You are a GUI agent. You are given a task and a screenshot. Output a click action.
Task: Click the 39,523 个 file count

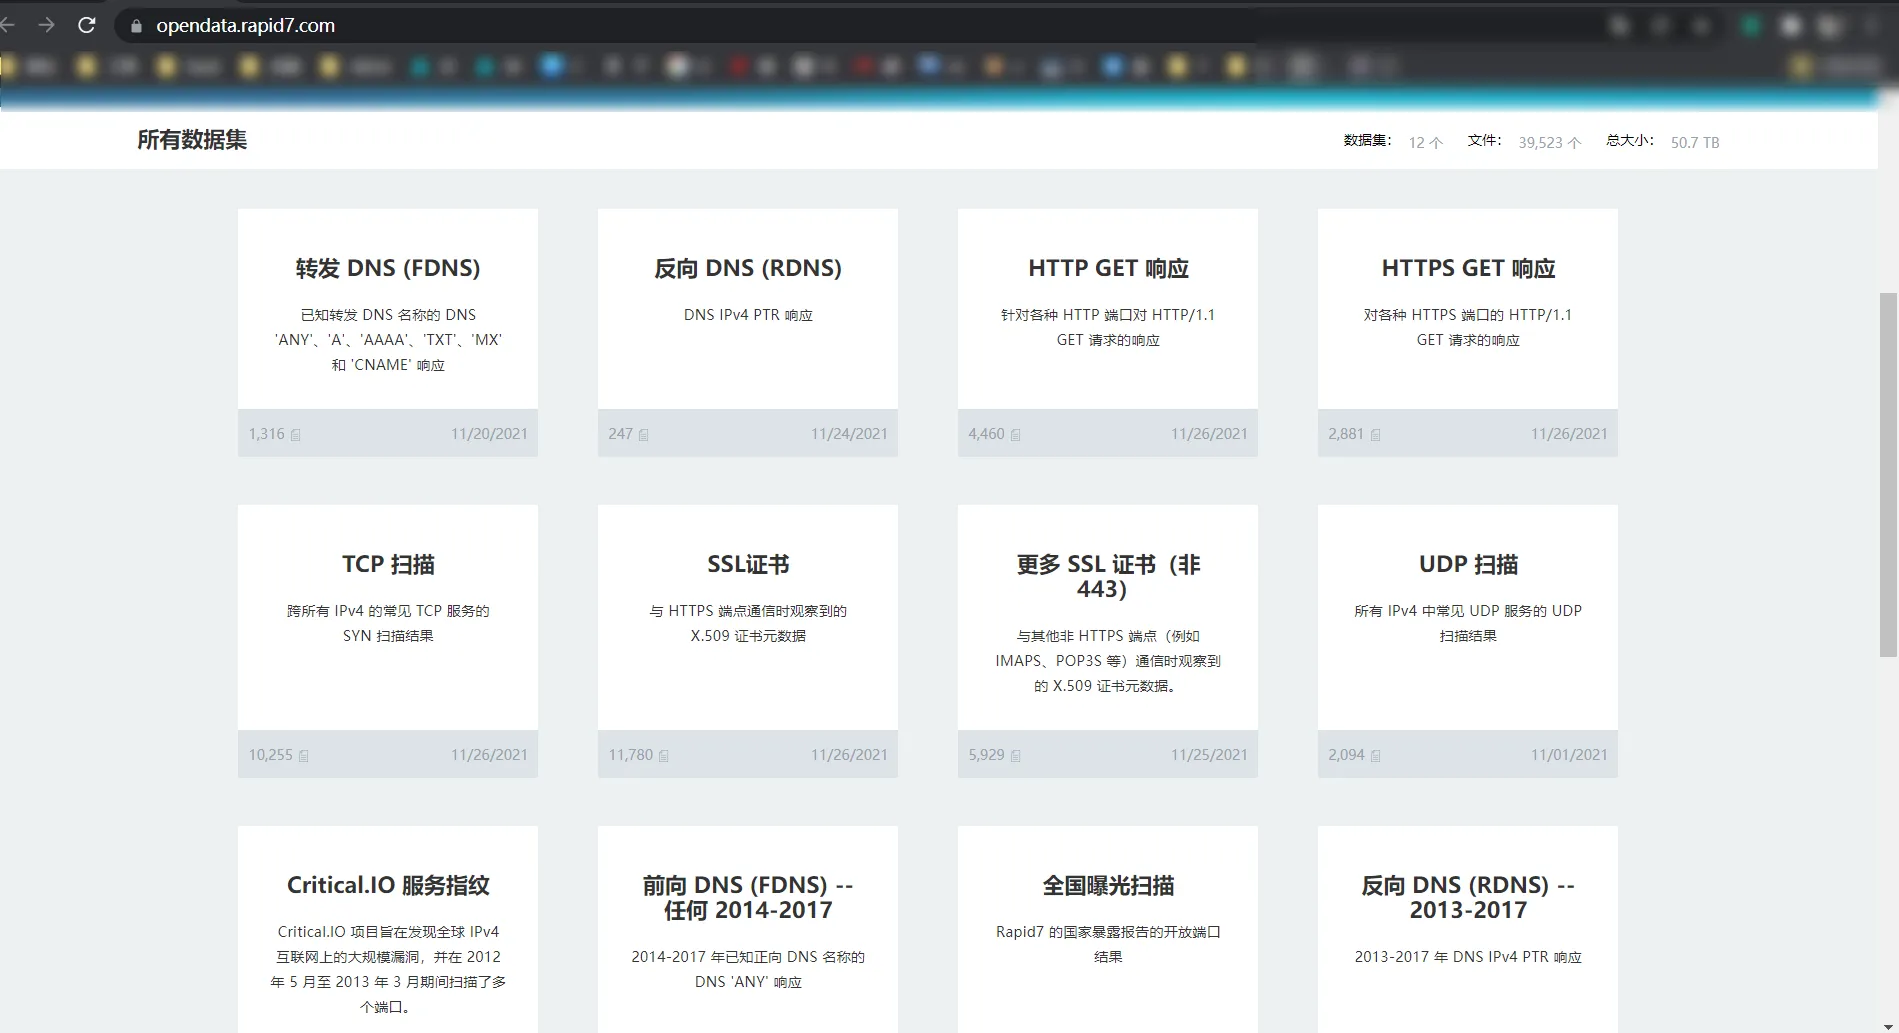tap(1550, 143)
